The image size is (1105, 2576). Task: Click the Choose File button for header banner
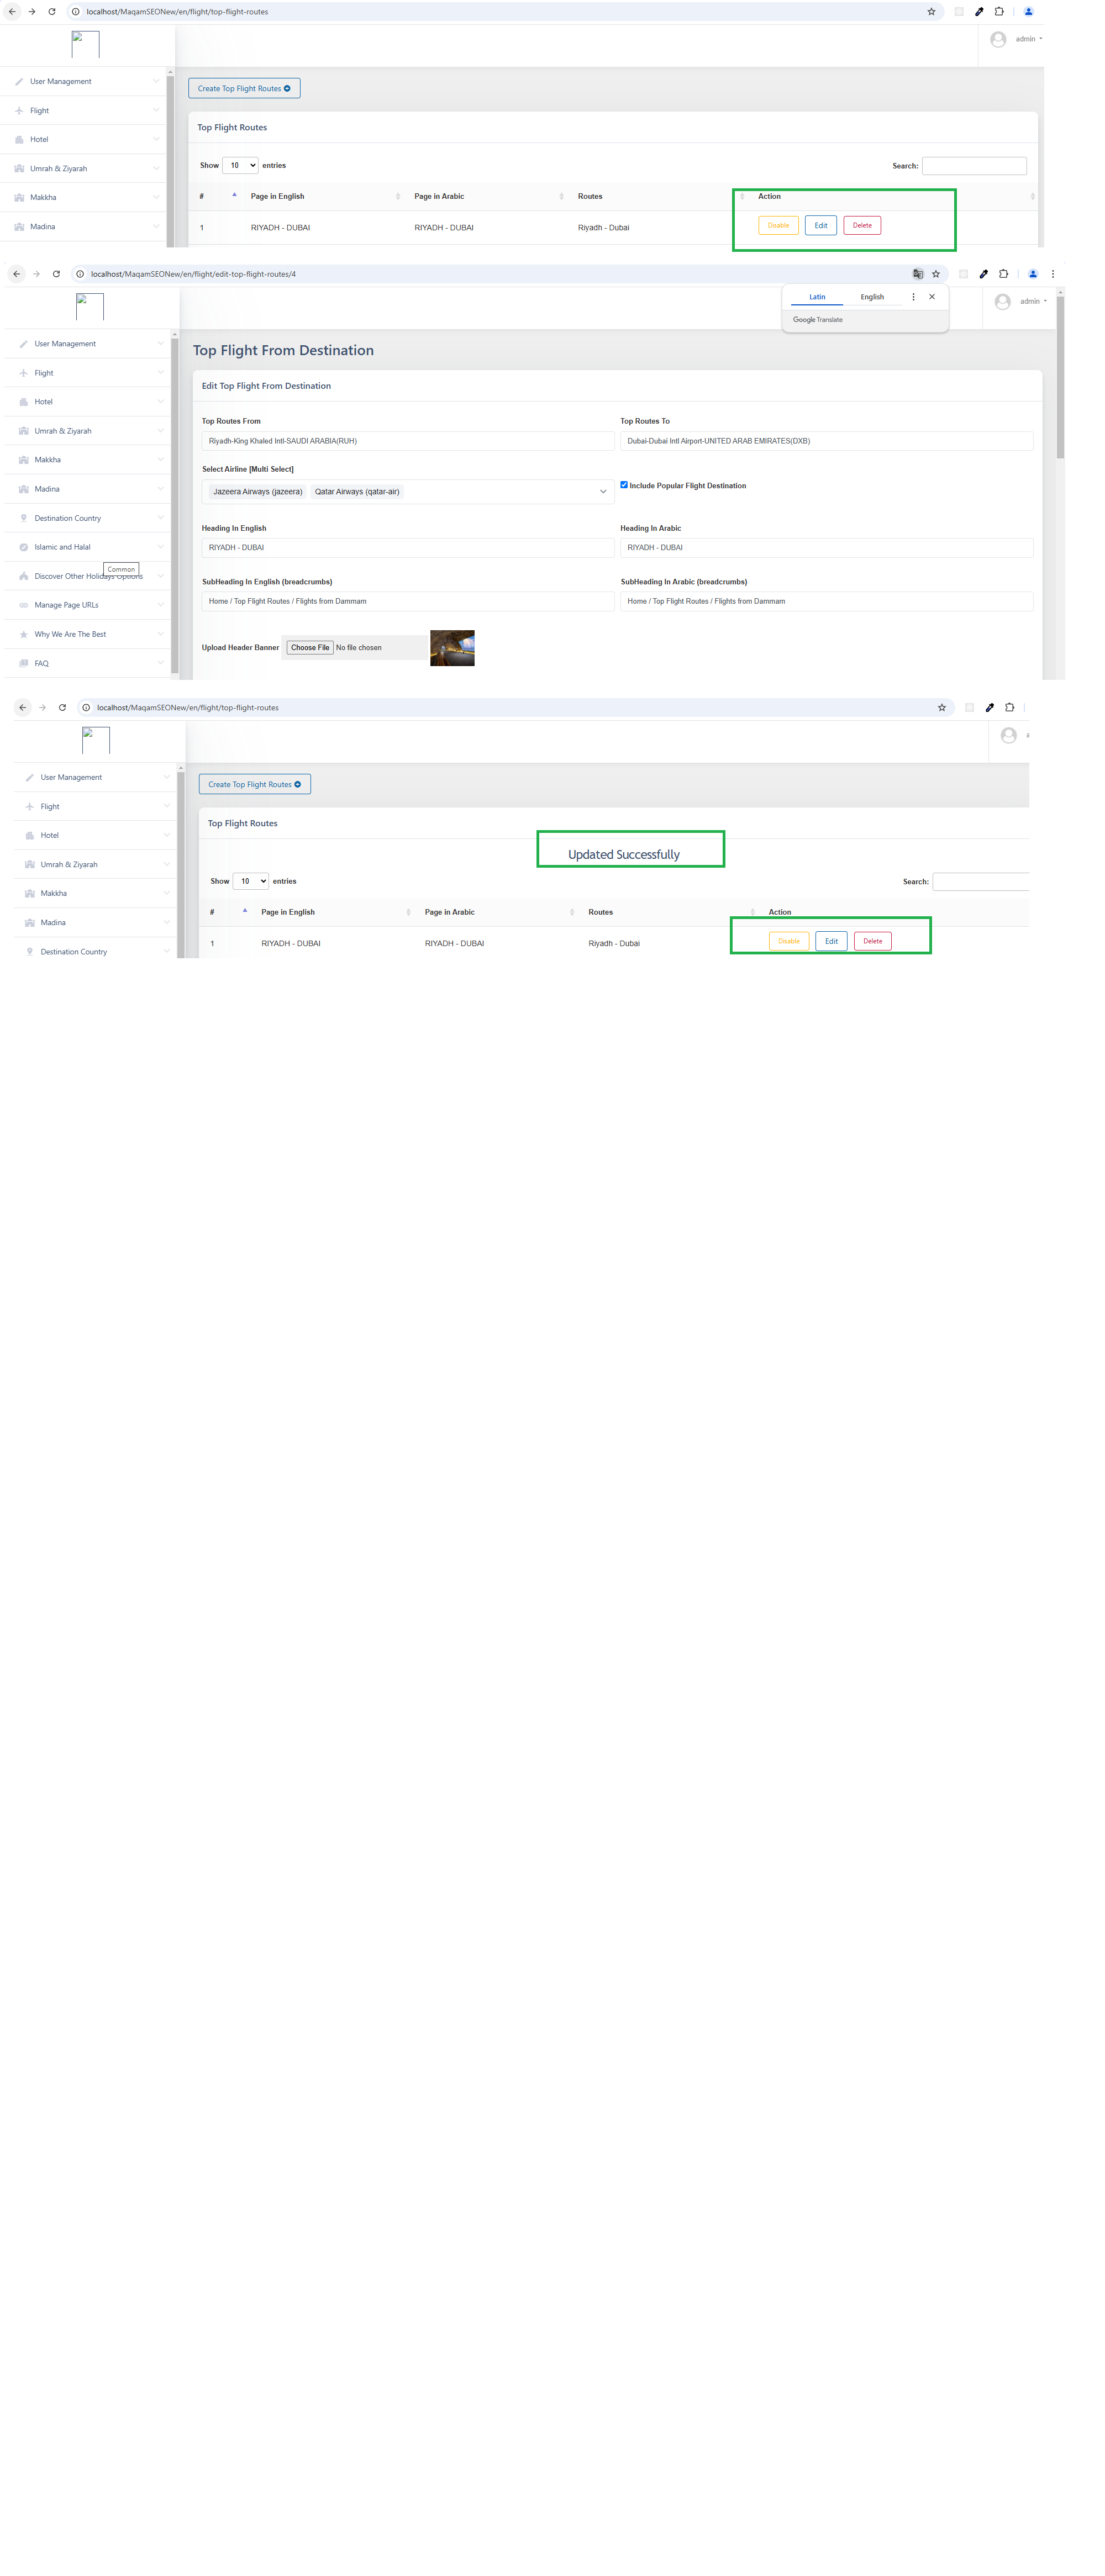(310, 648)
